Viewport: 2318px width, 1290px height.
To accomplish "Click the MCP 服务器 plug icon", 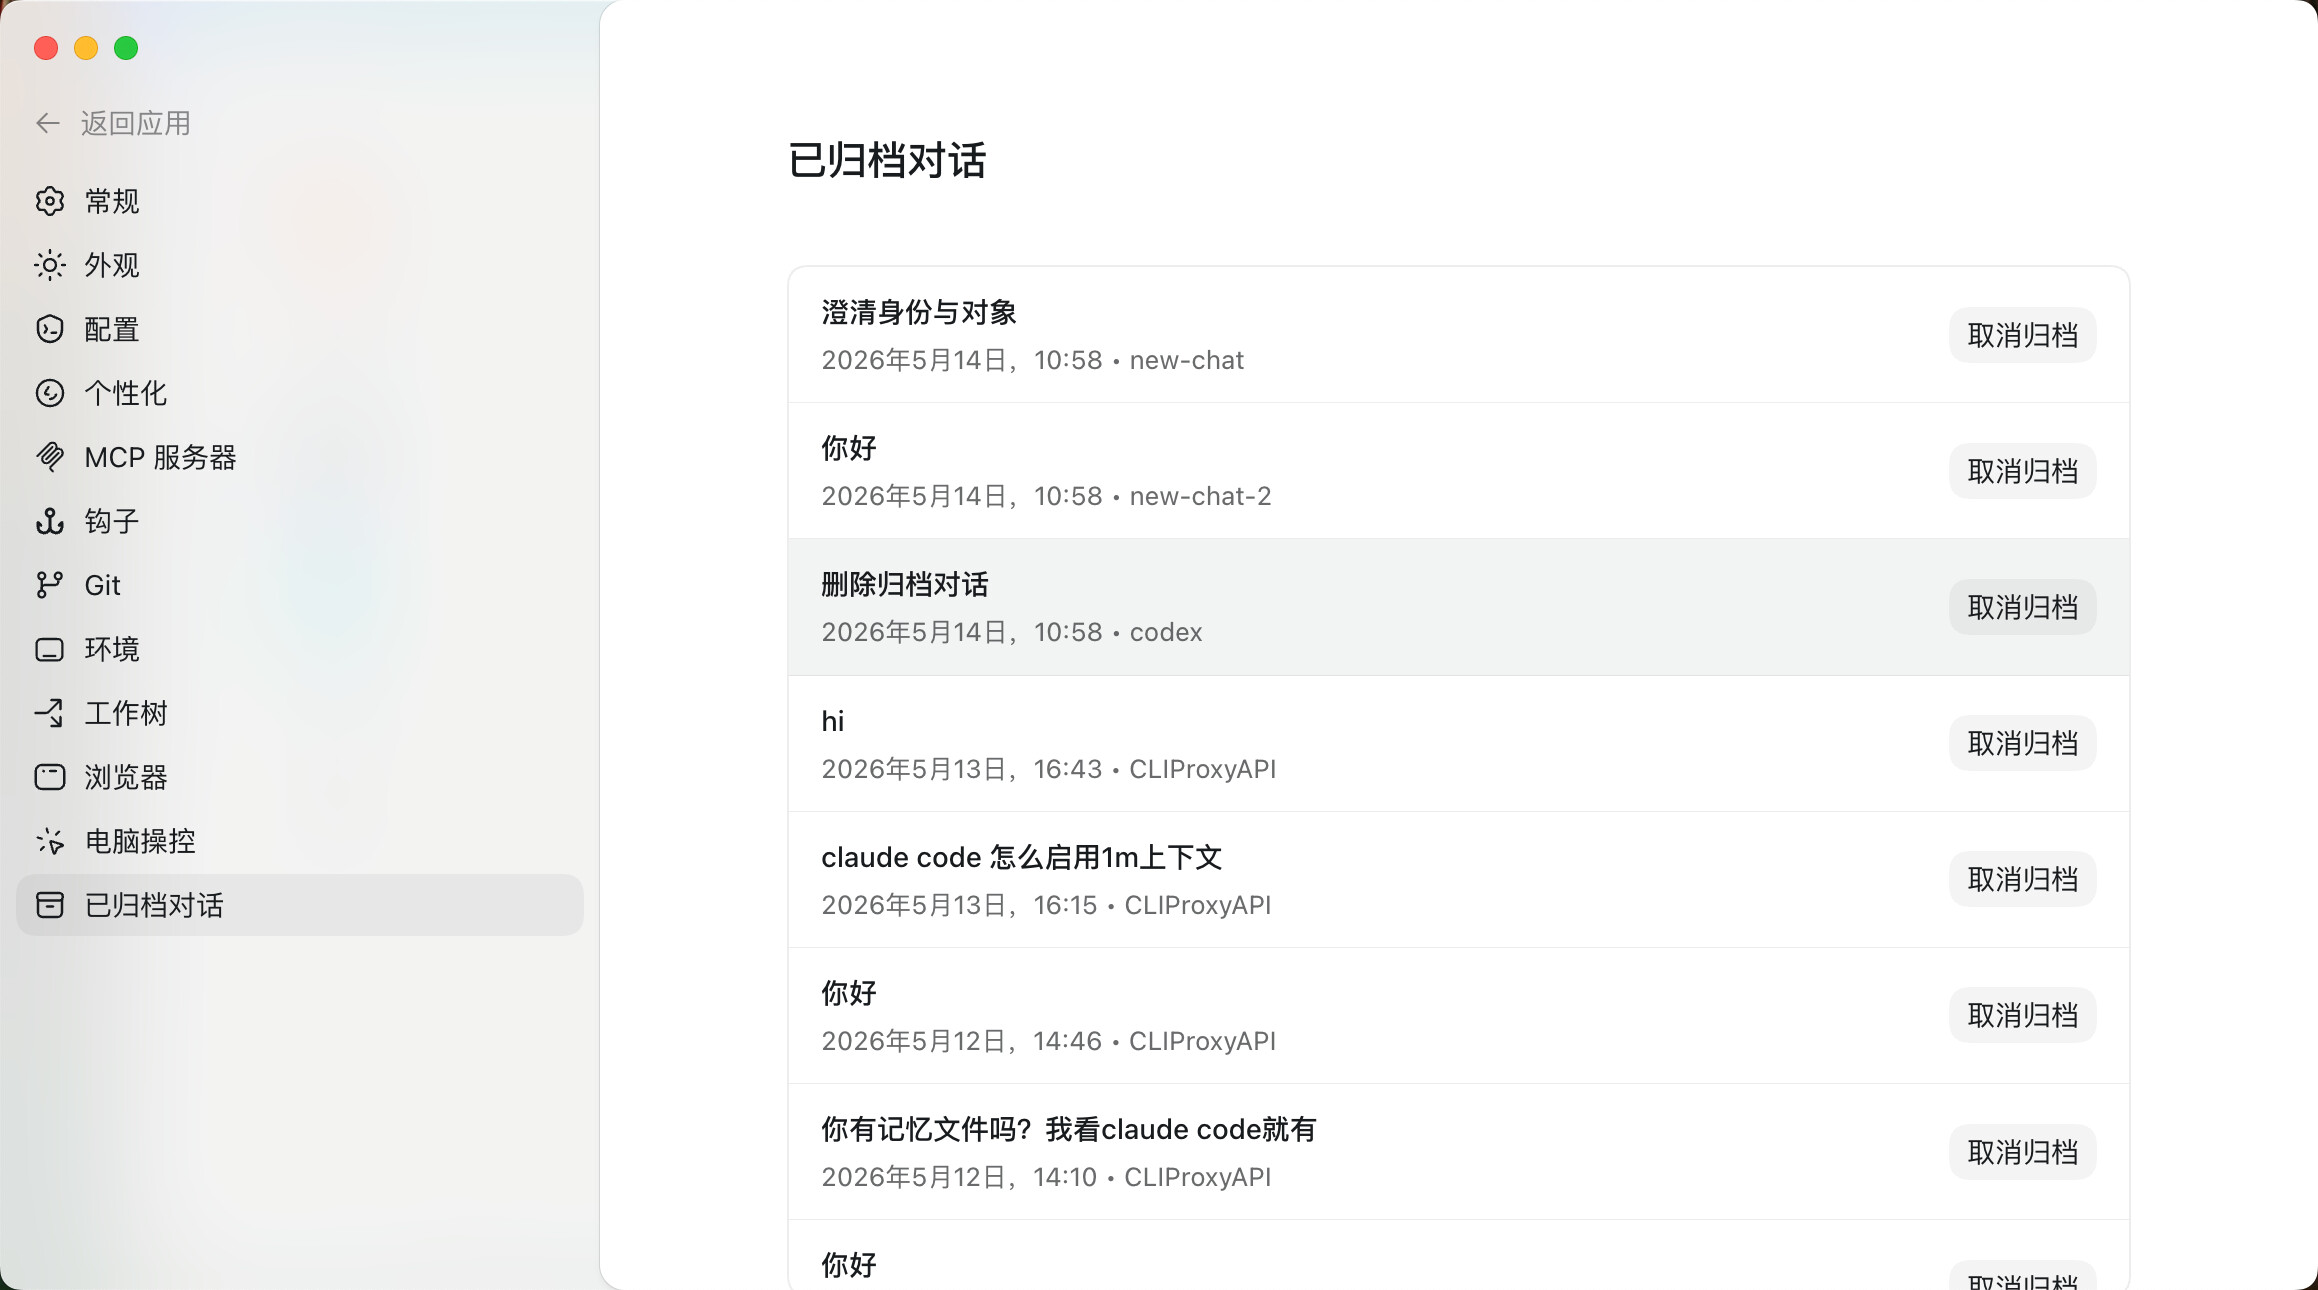I will click(x=50, y=457).
